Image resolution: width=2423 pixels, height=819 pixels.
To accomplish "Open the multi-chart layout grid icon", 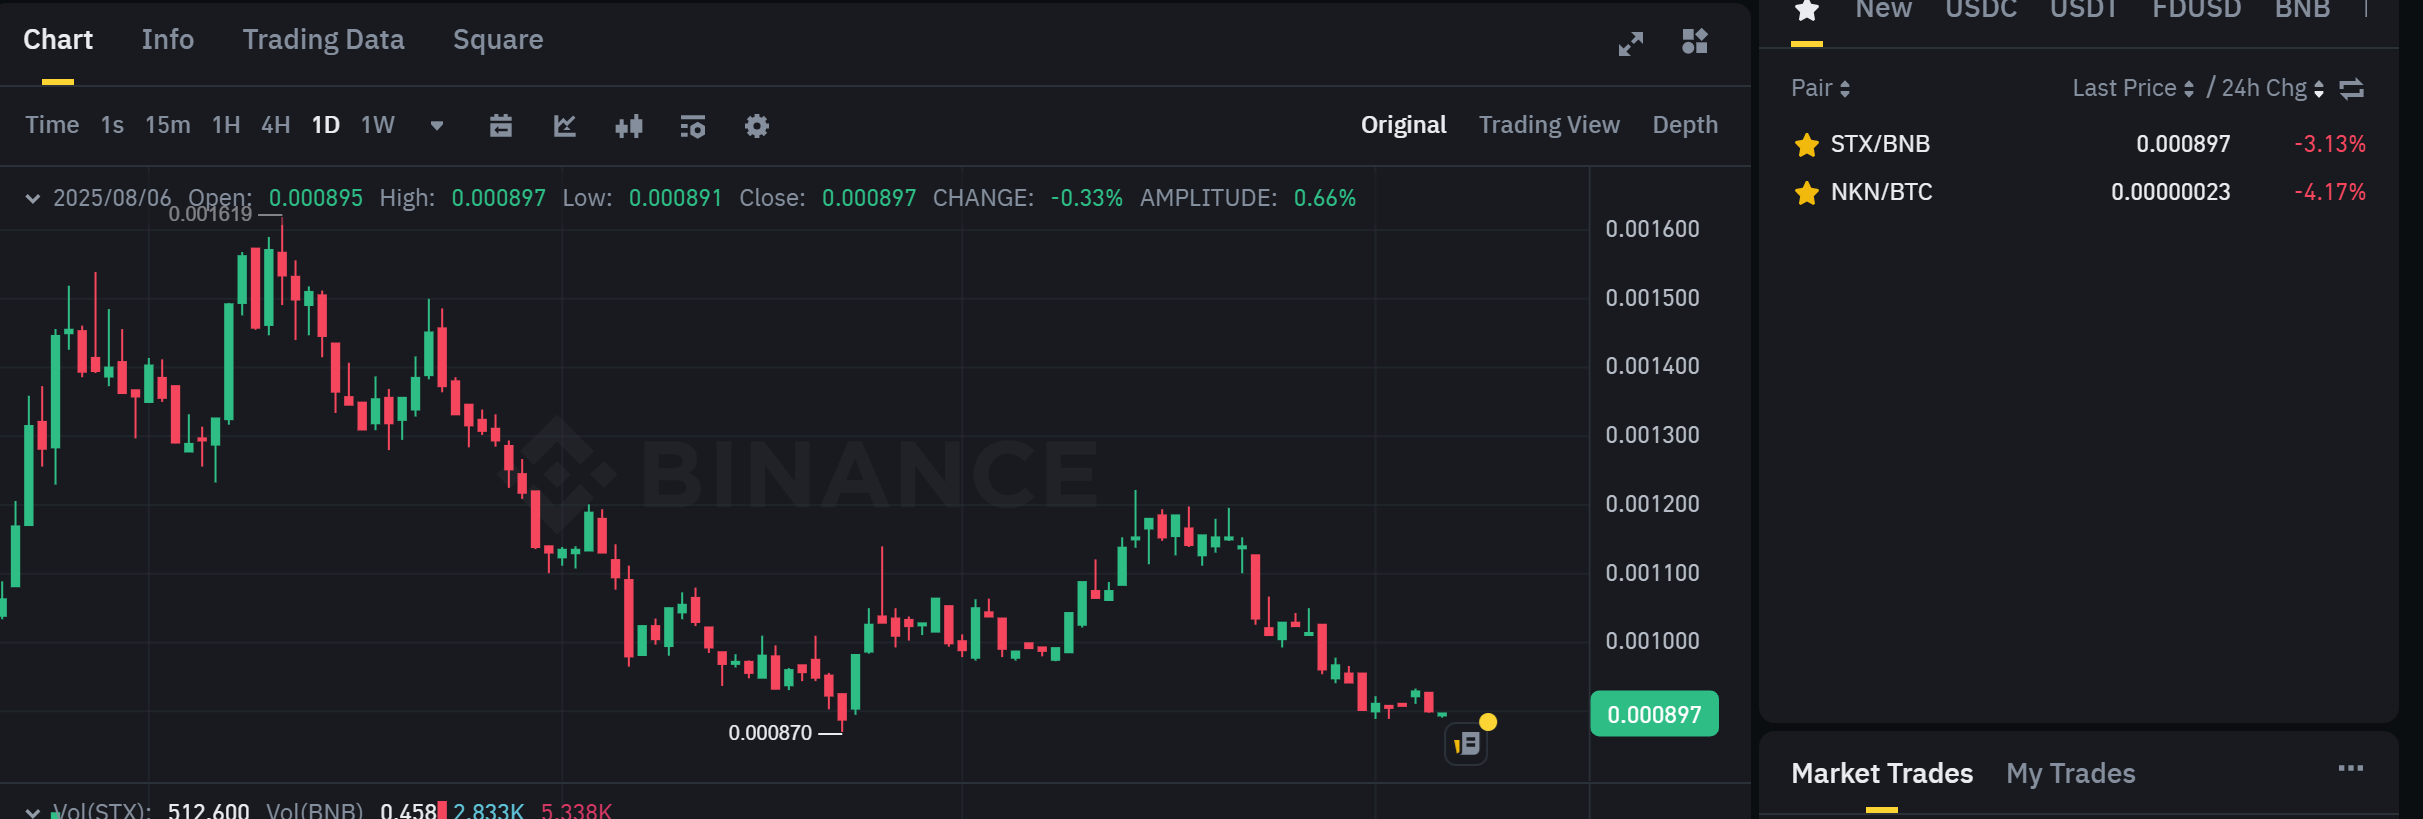I will (1695, 42).
